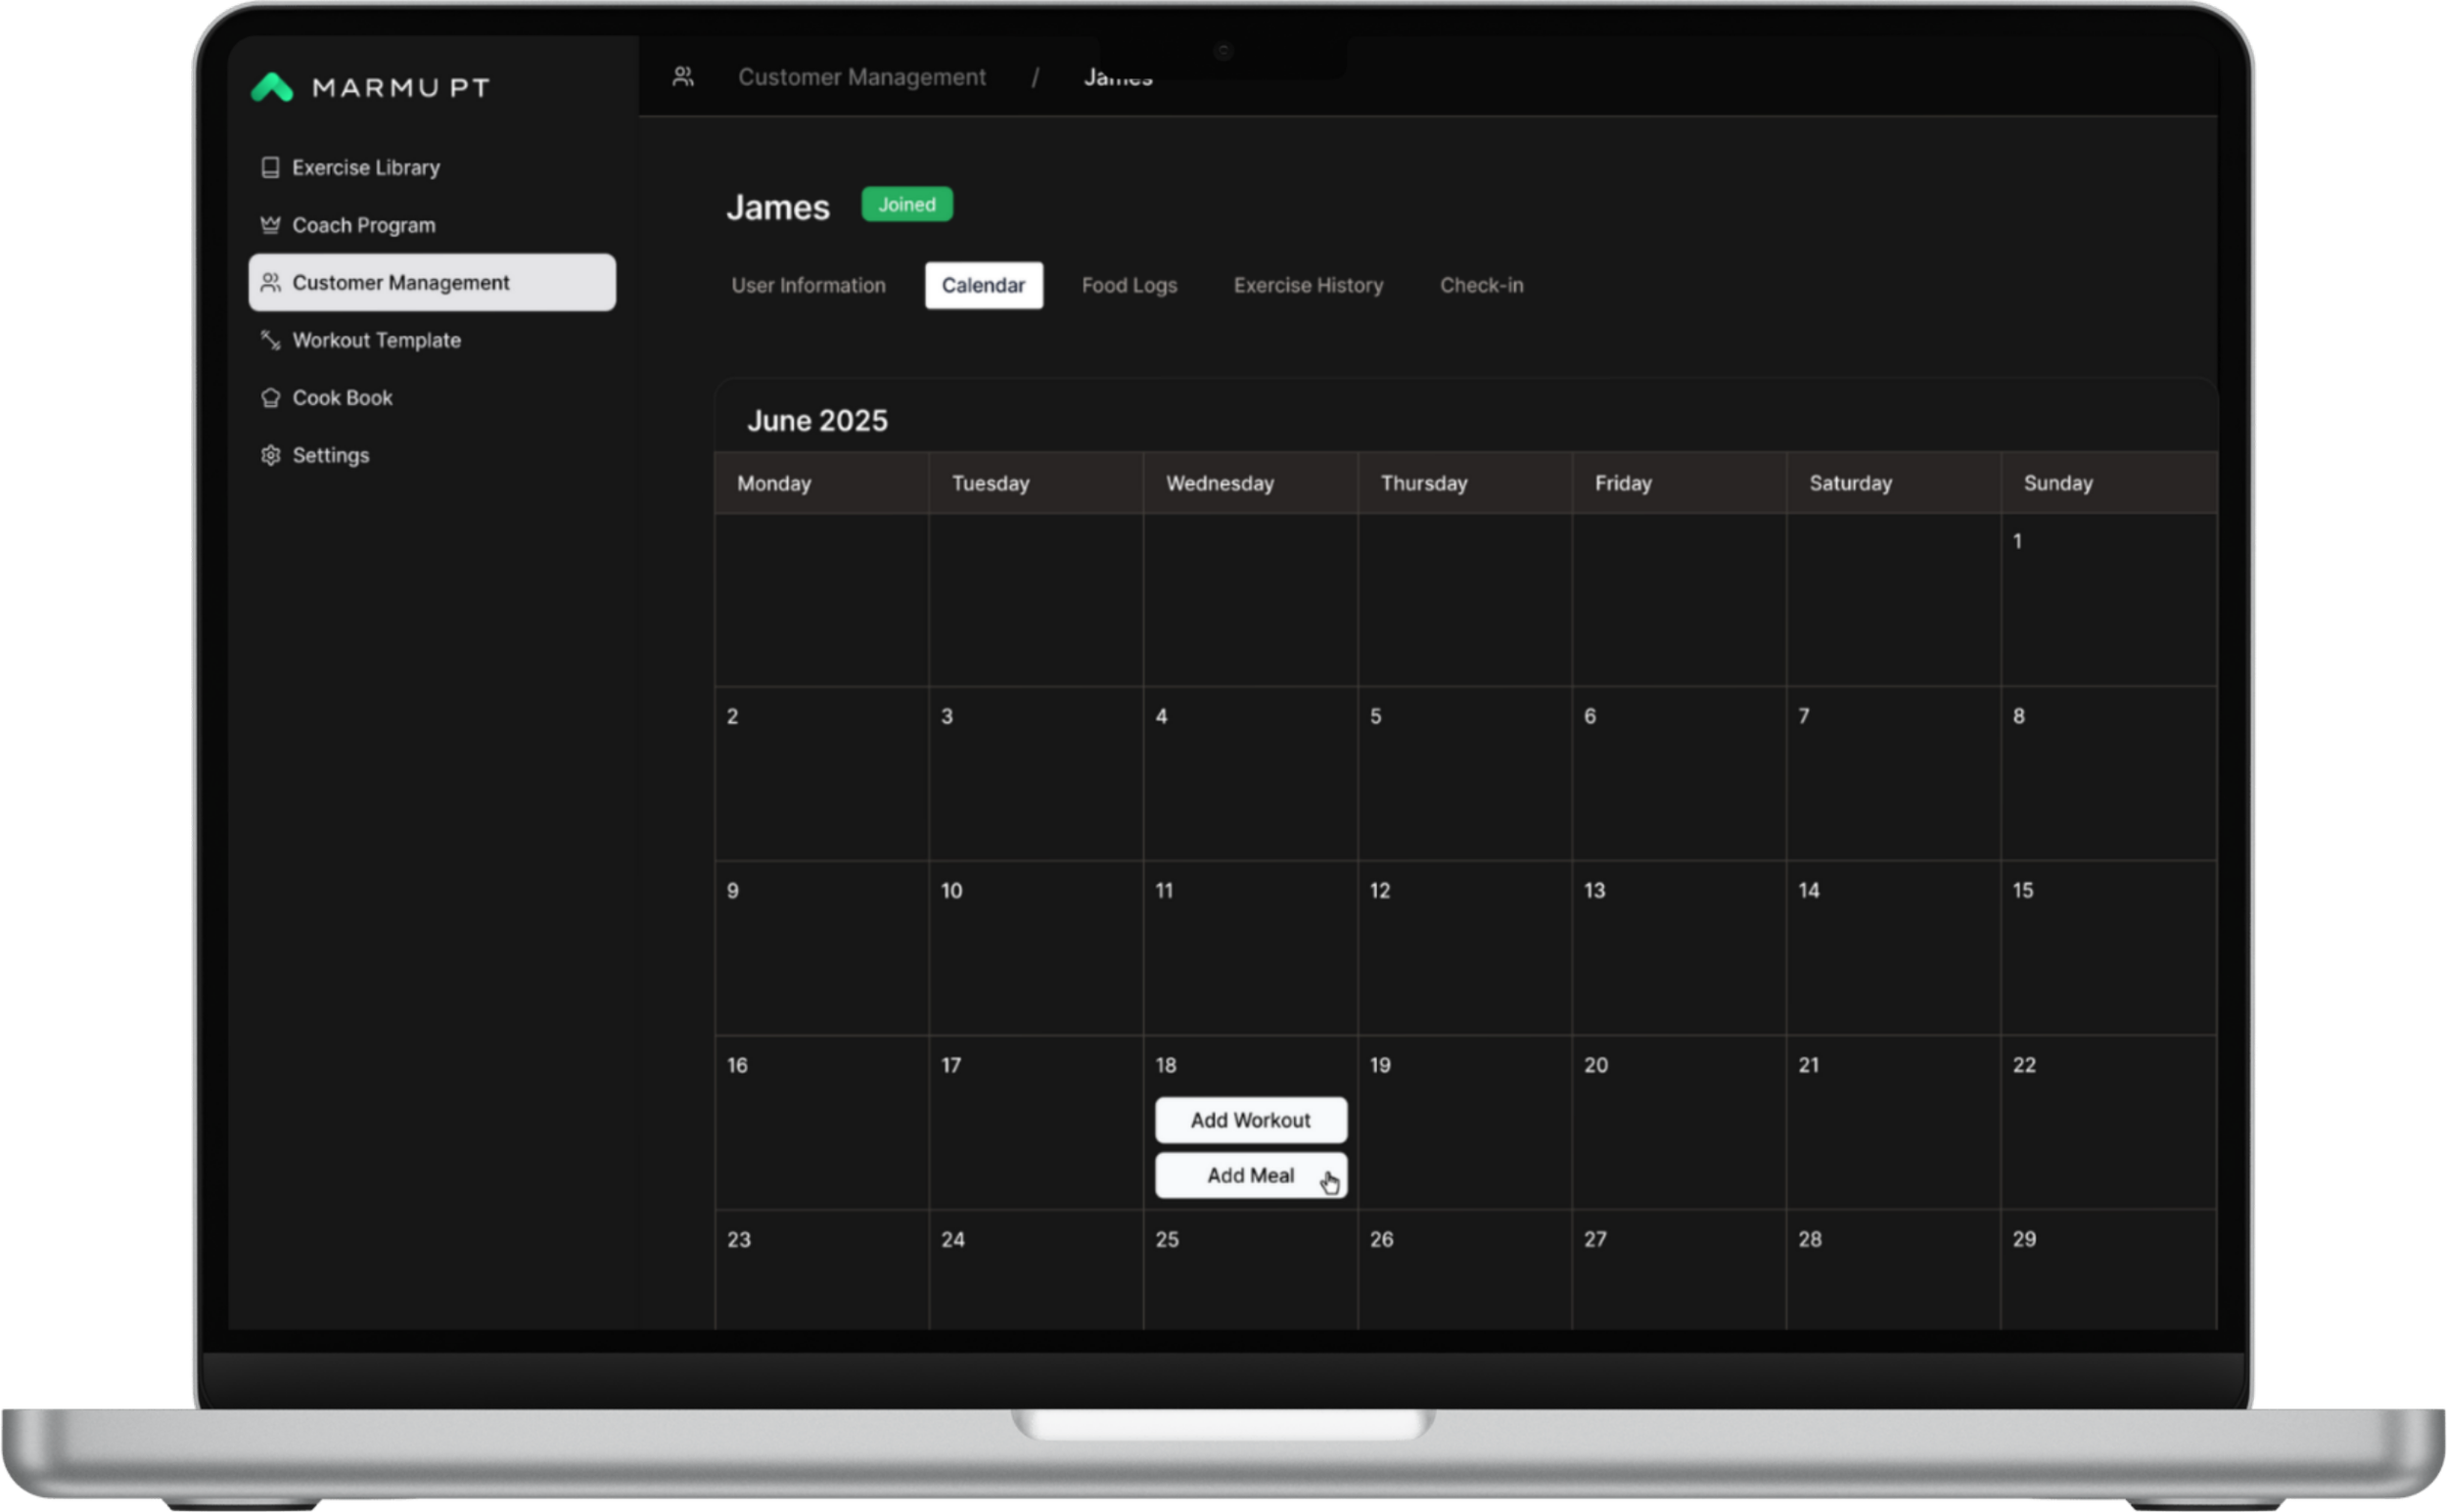
Task: Click the Customer Management people icon in sidebar
Action: point(270,283)
